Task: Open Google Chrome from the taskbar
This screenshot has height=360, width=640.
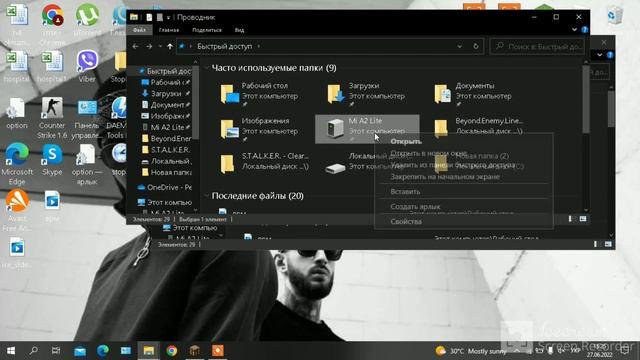Action: (x=172, y=351)
